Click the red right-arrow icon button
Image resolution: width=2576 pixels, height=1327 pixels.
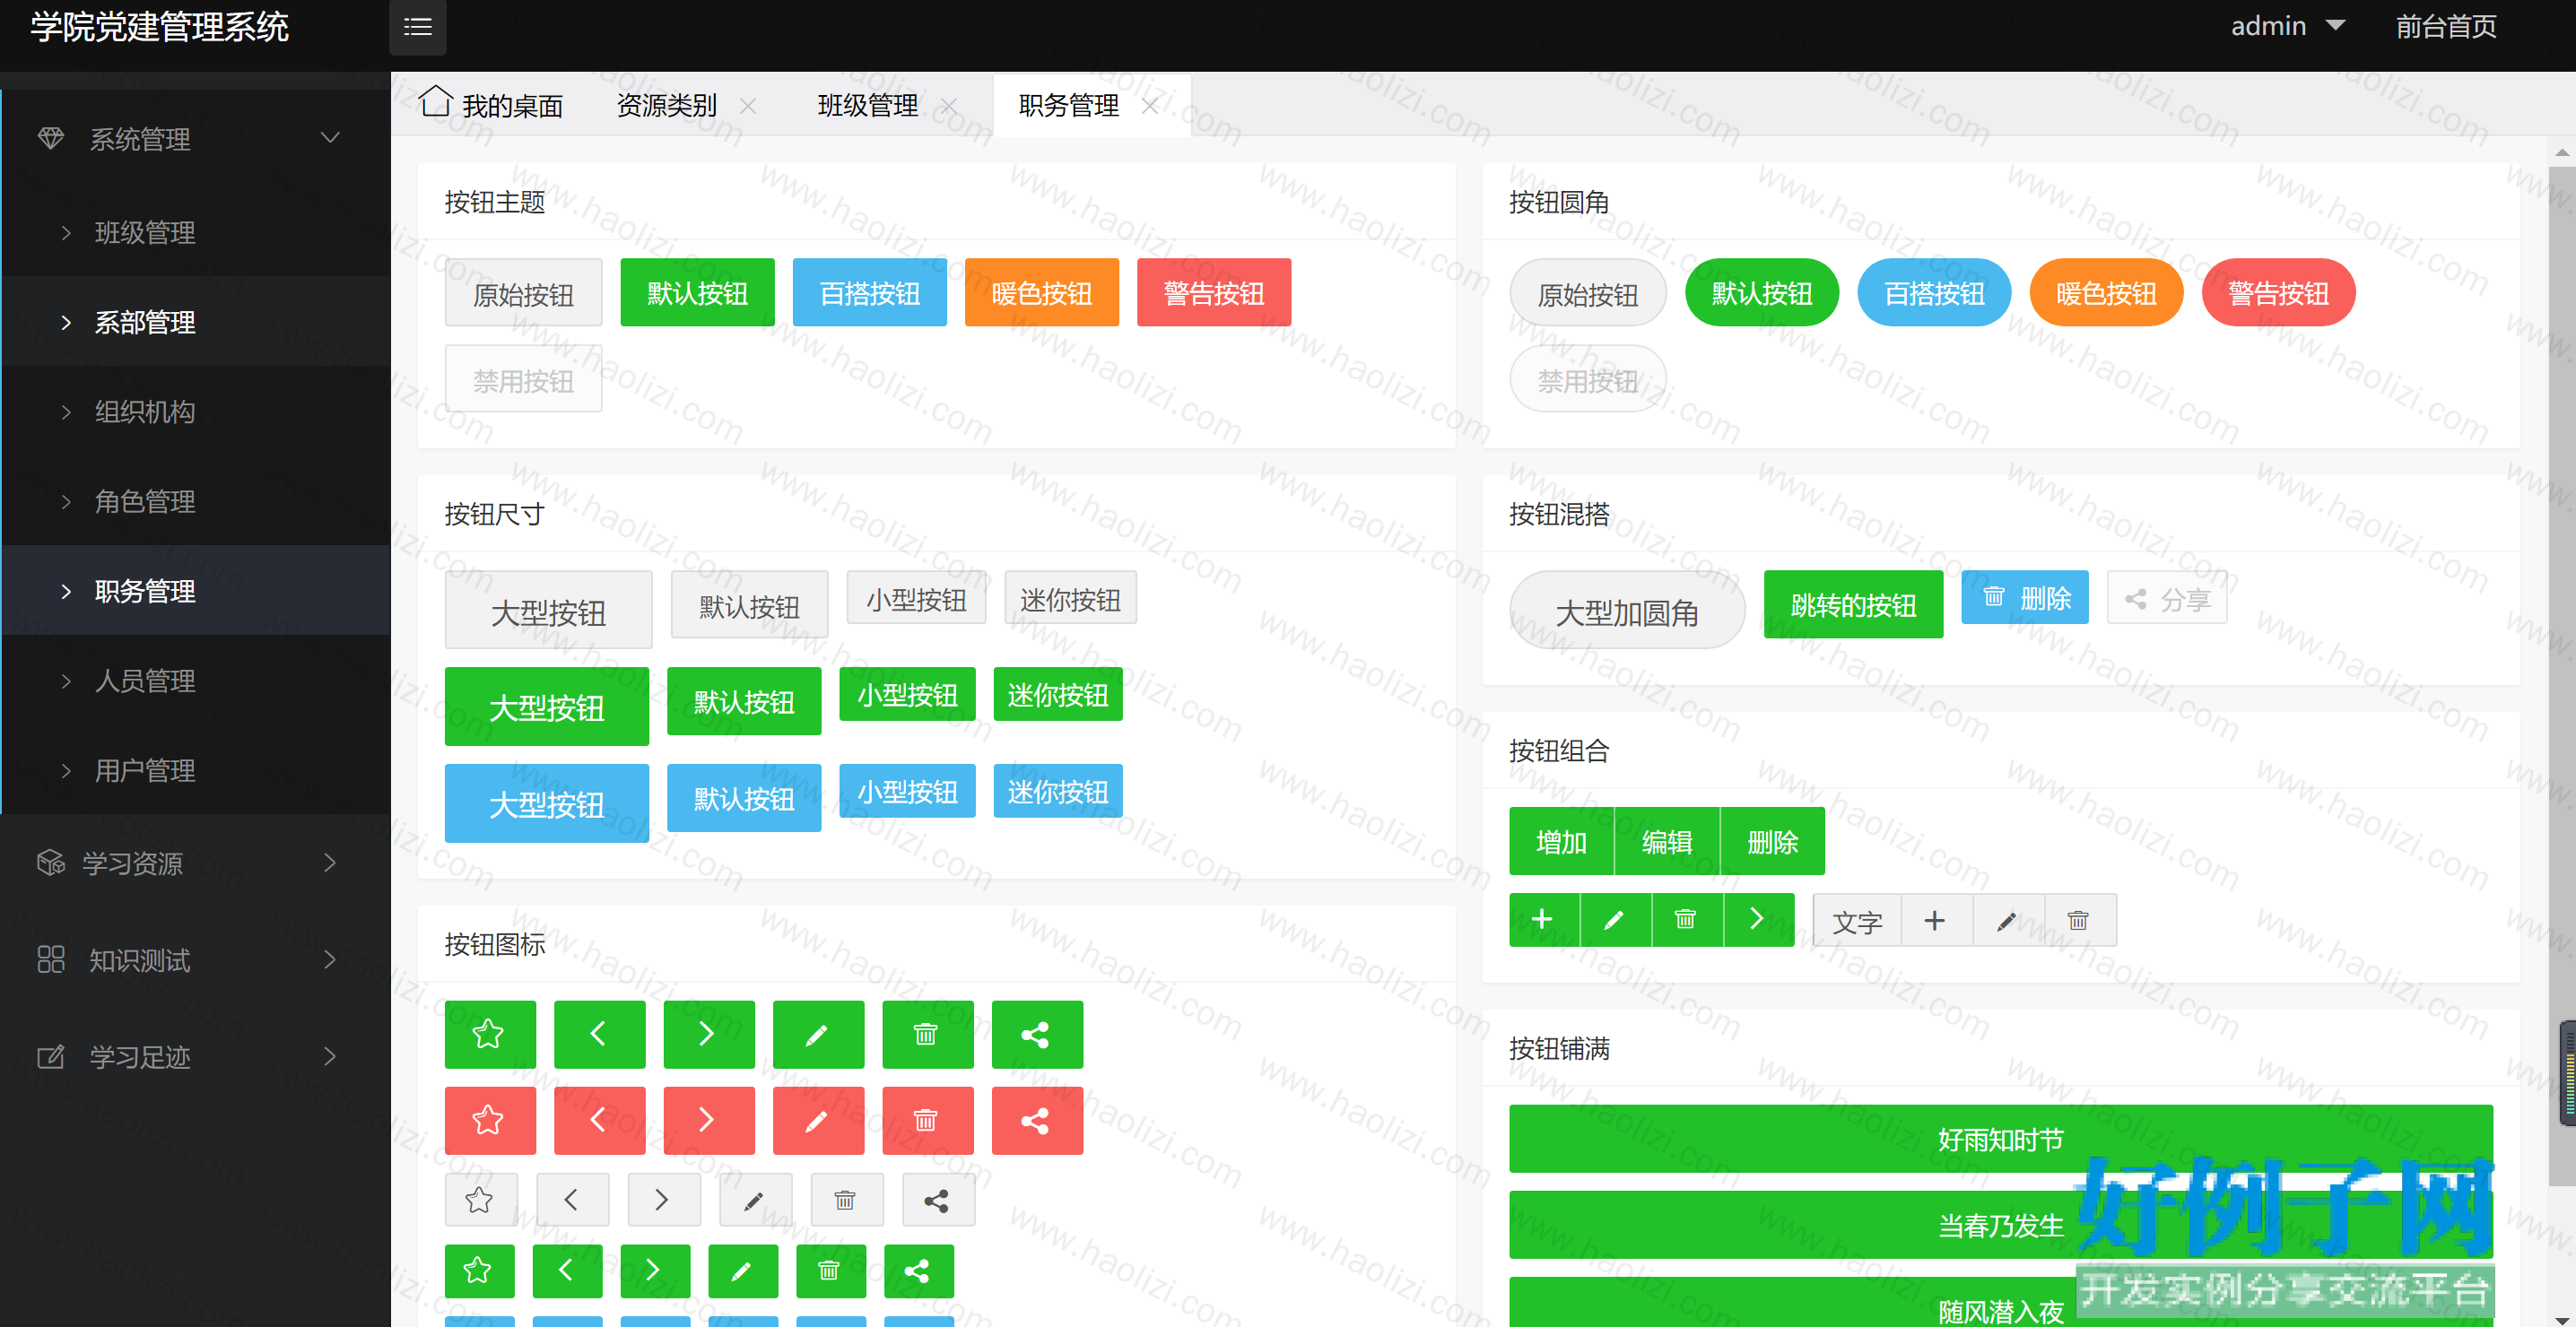pos(708,1120)
